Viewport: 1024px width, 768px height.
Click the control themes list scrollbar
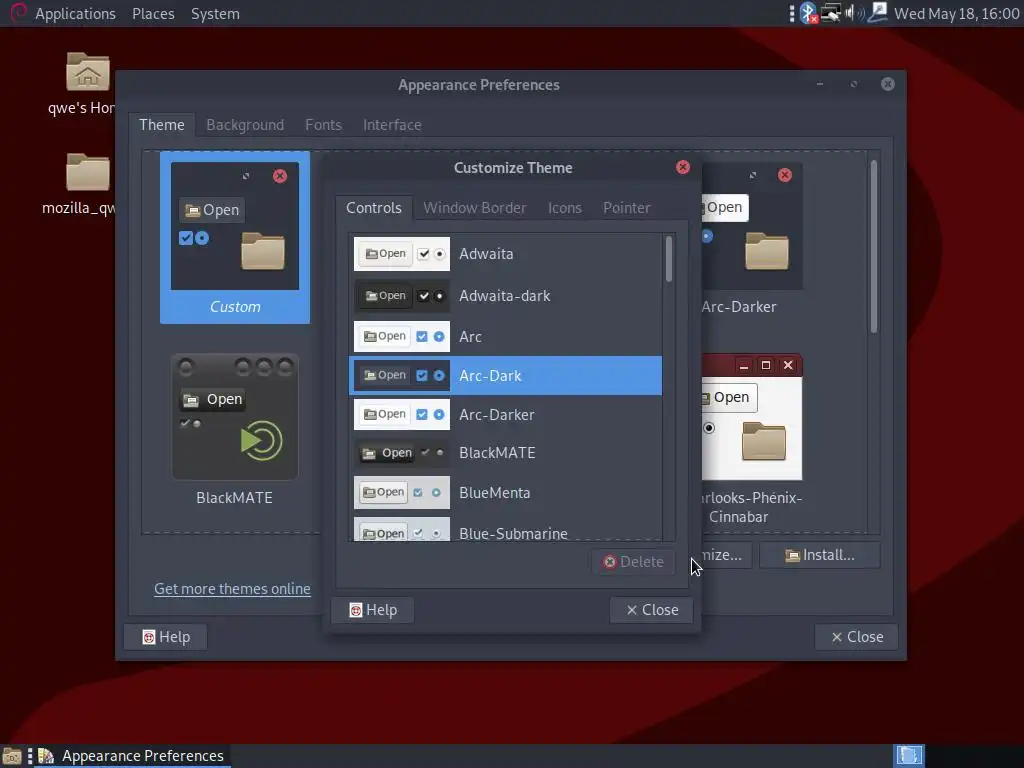(669, 259)
